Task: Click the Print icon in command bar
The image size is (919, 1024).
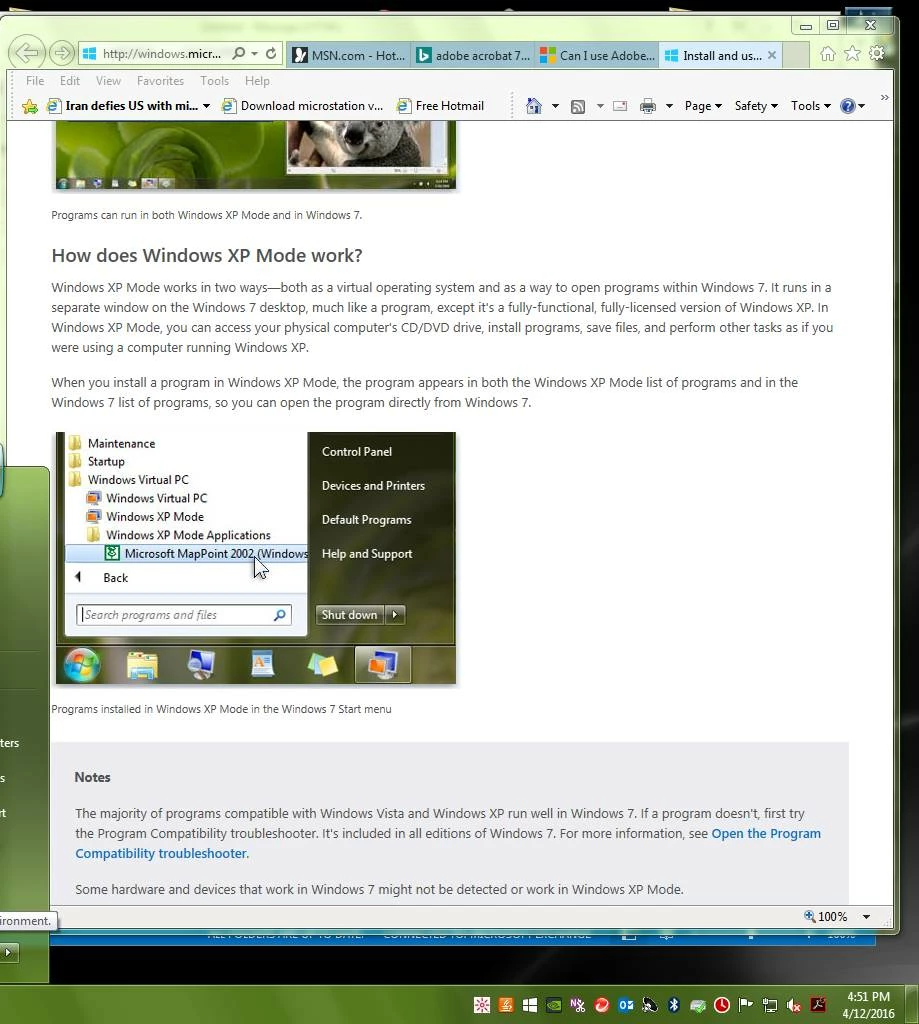Action: (x=647, y=106)
